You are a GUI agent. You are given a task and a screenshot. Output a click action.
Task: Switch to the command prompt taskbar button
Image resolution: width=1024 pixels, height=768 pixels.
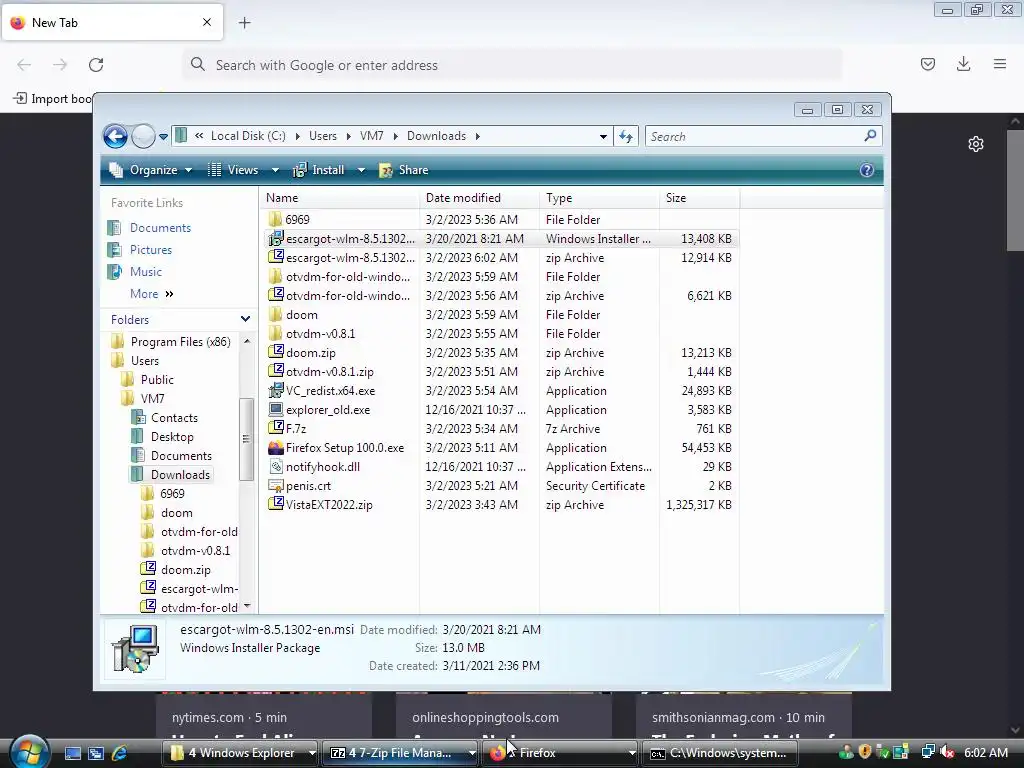click(x=720, y=753)
